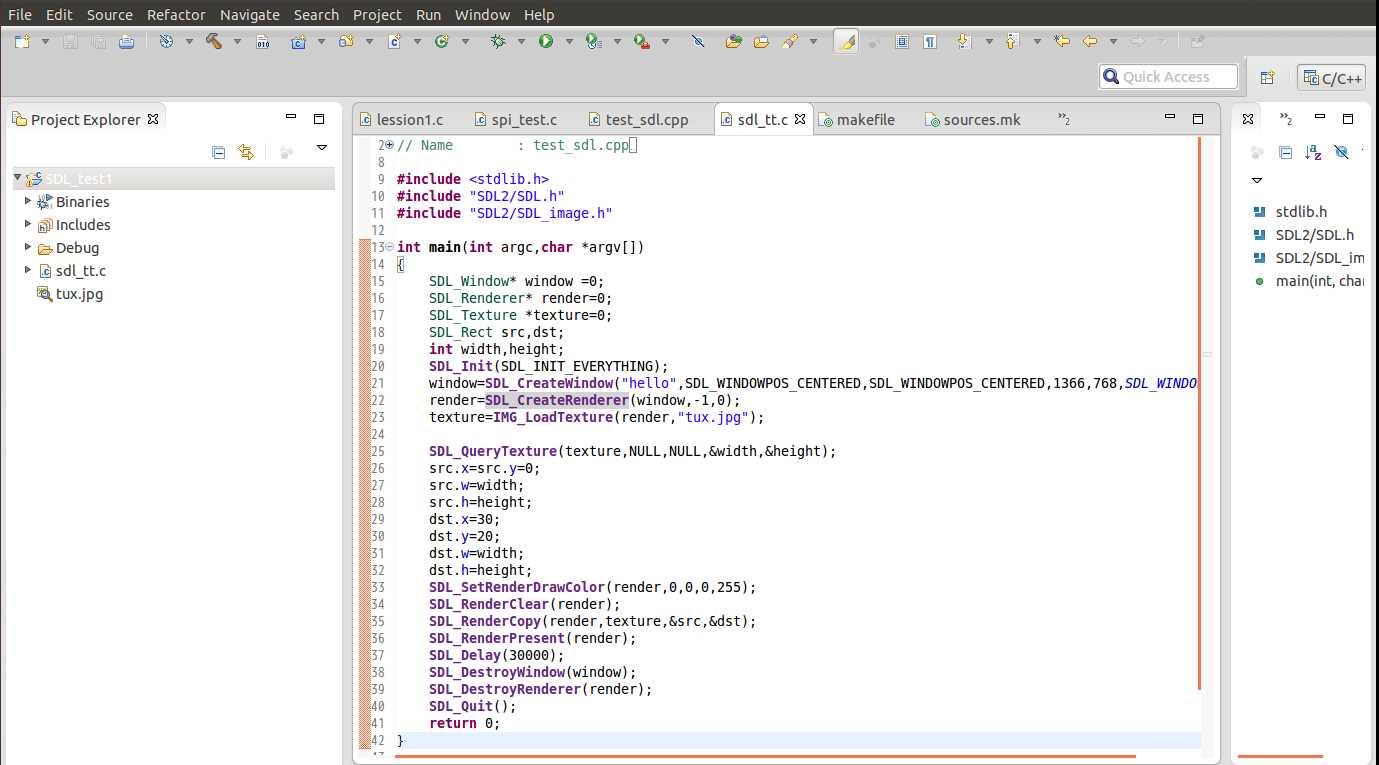This screenshot has height=765, width=1379.
Task: Click the Open Perspective icon
Action: coord(1267,77)
